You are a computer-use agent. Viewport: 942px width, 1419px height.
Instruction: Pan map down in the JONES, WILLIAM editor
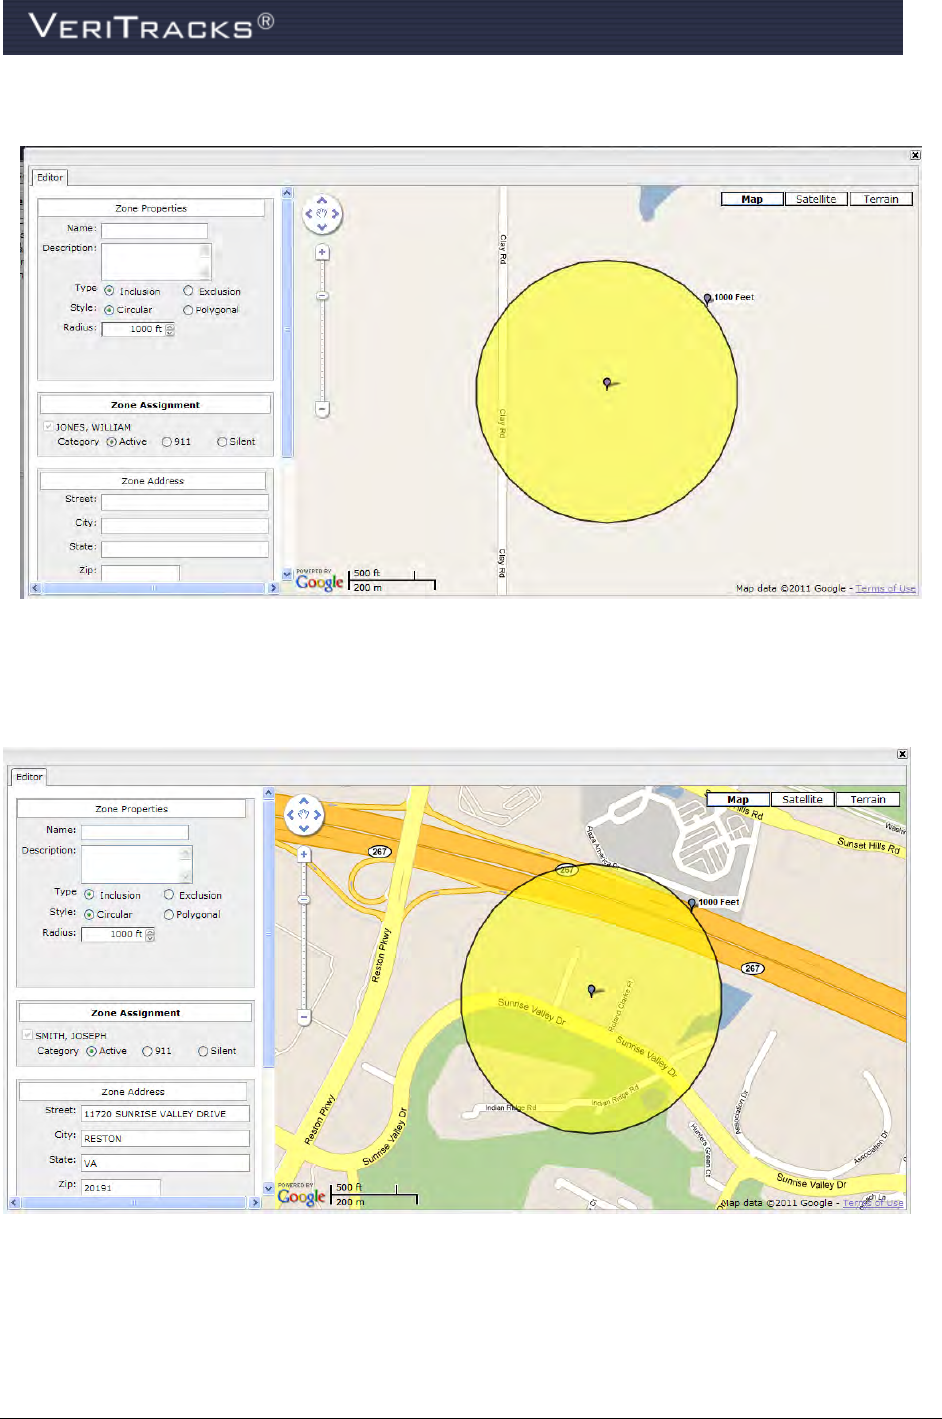click(322, 227)
